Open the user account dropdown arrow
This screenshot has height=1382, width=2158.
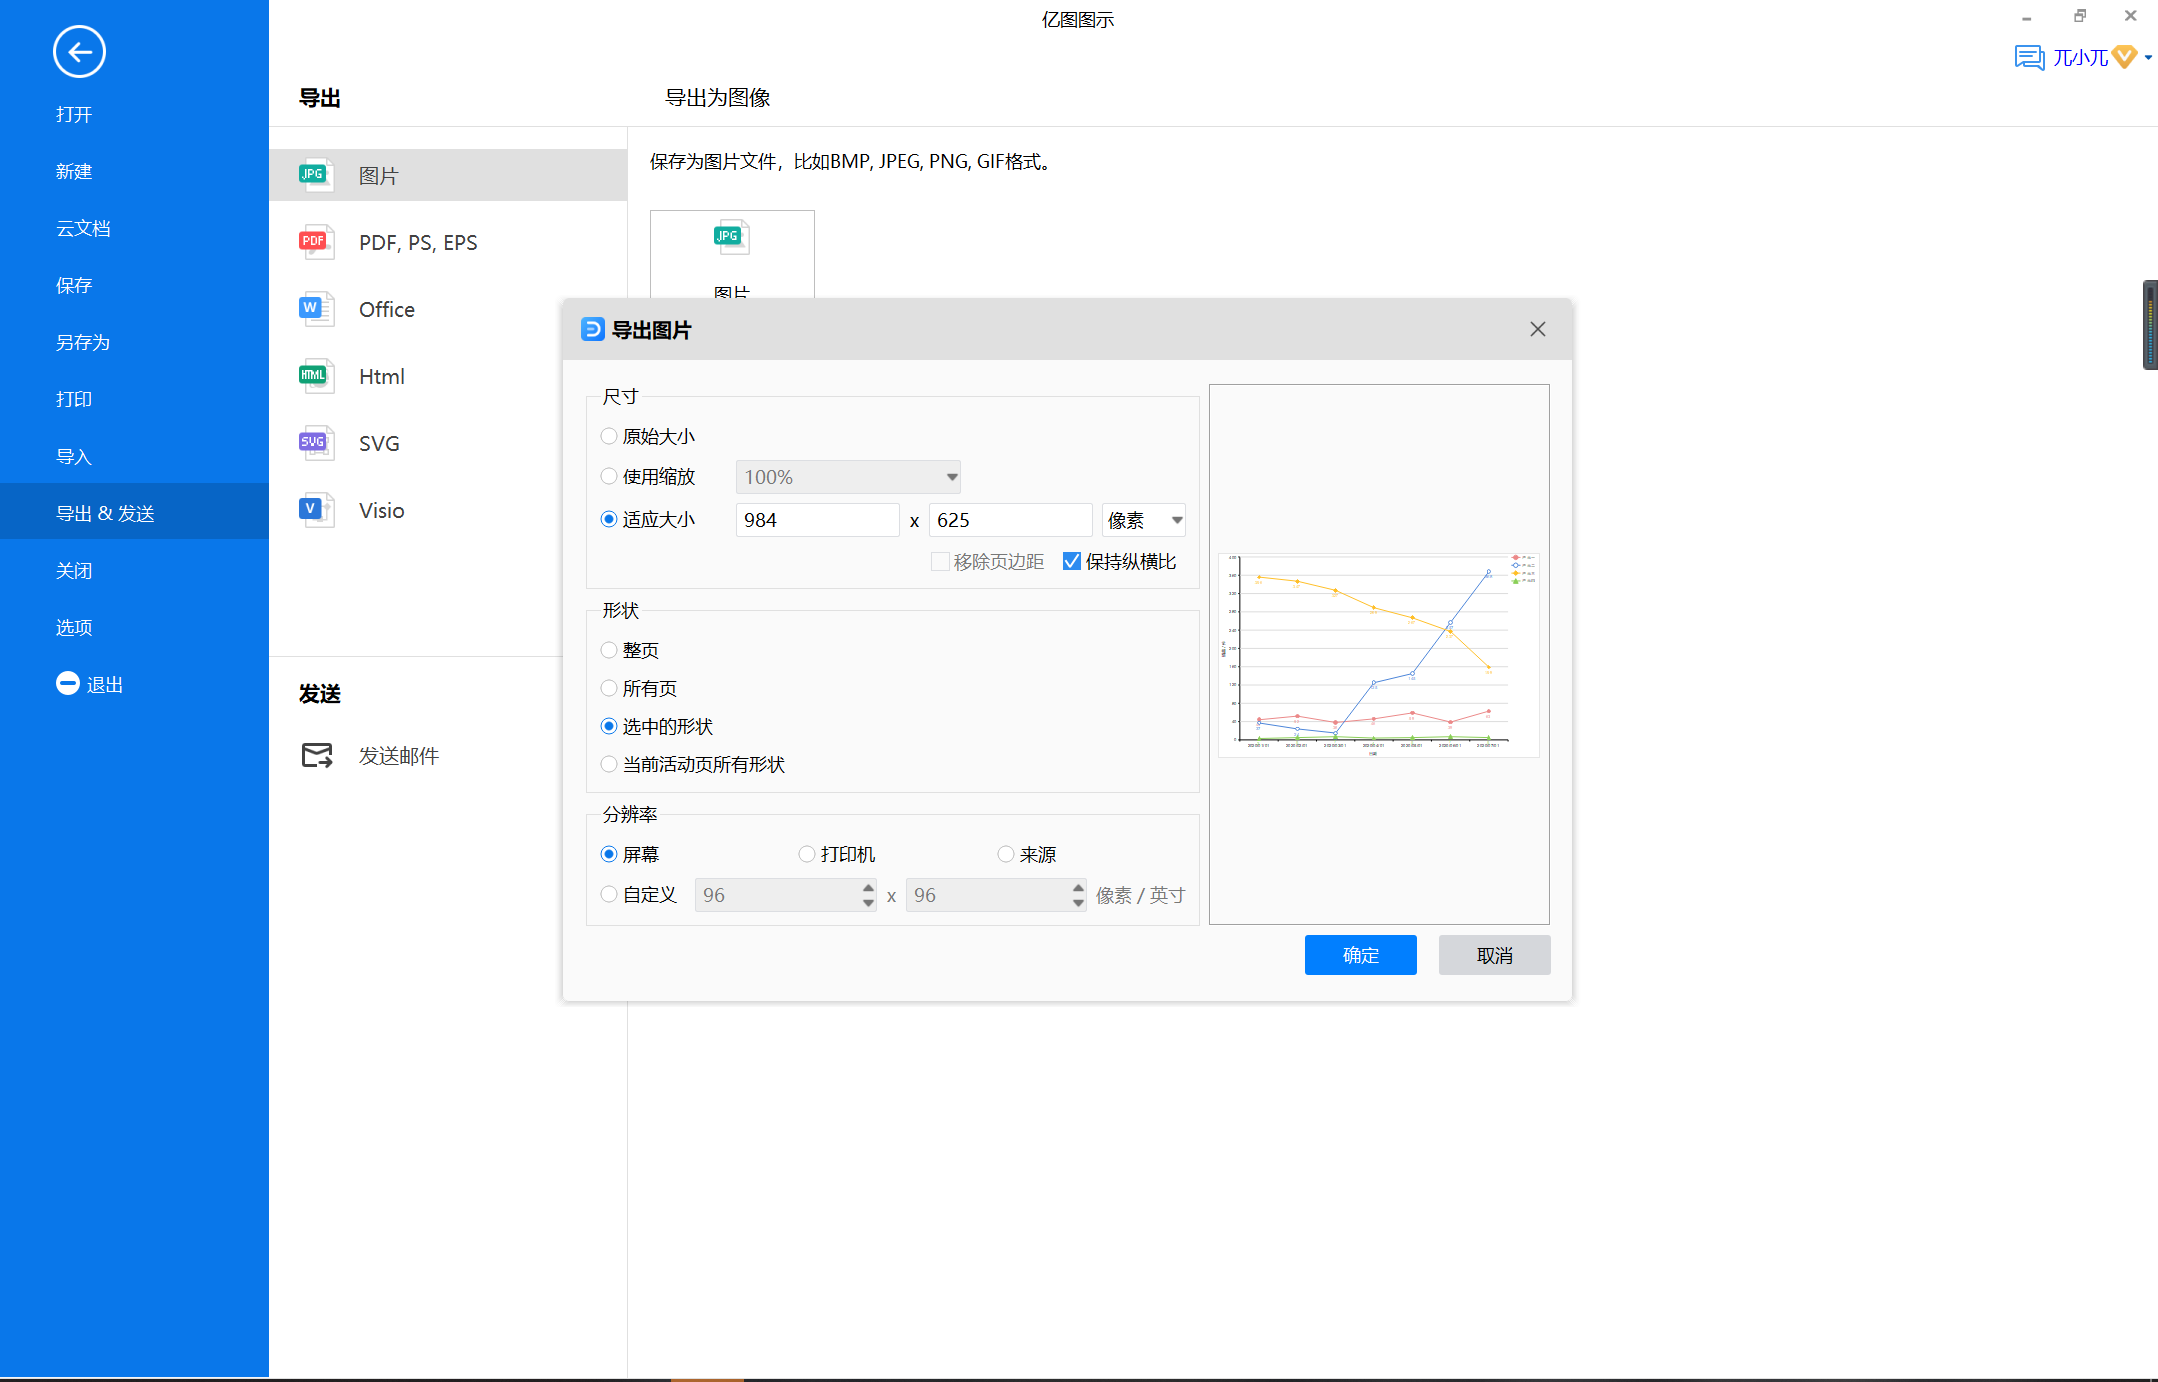pos(2148,58)
